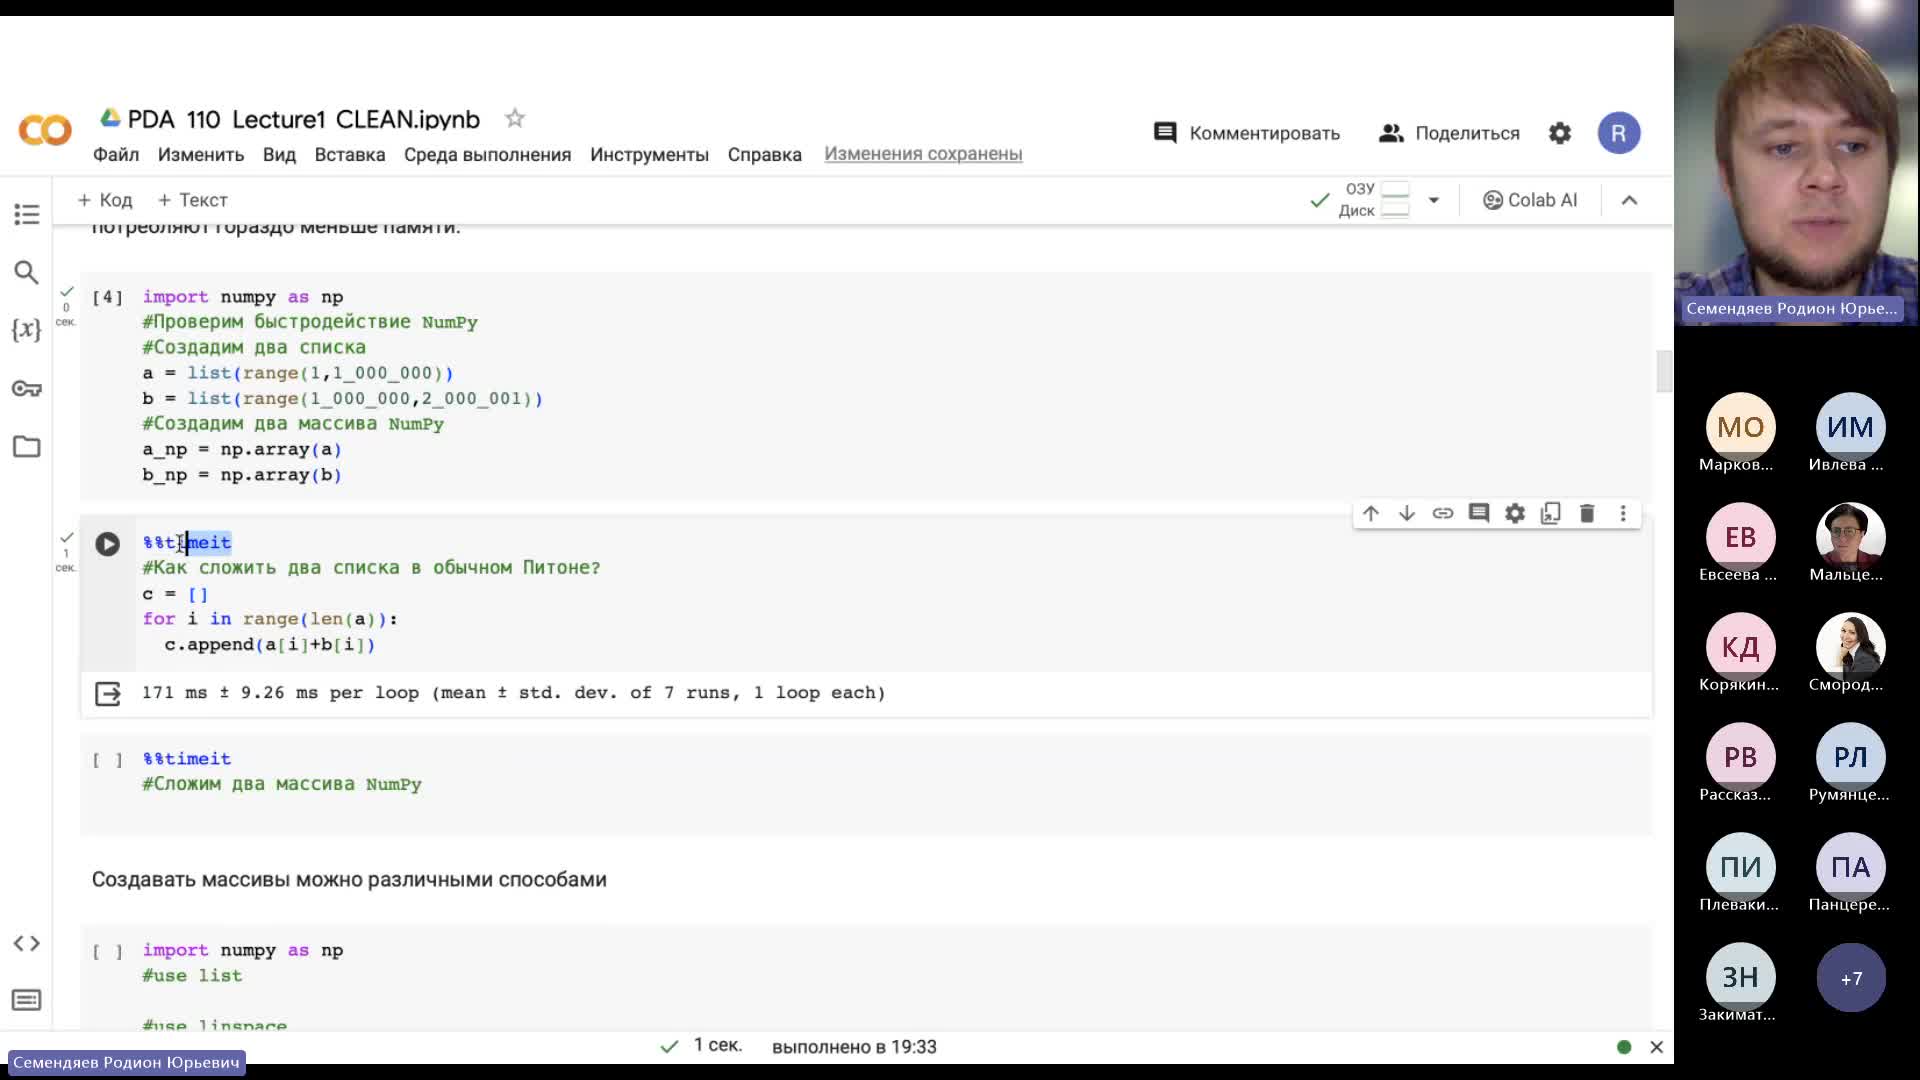
Task: Open the secrets key icon panel
Action: pos(27,388)
